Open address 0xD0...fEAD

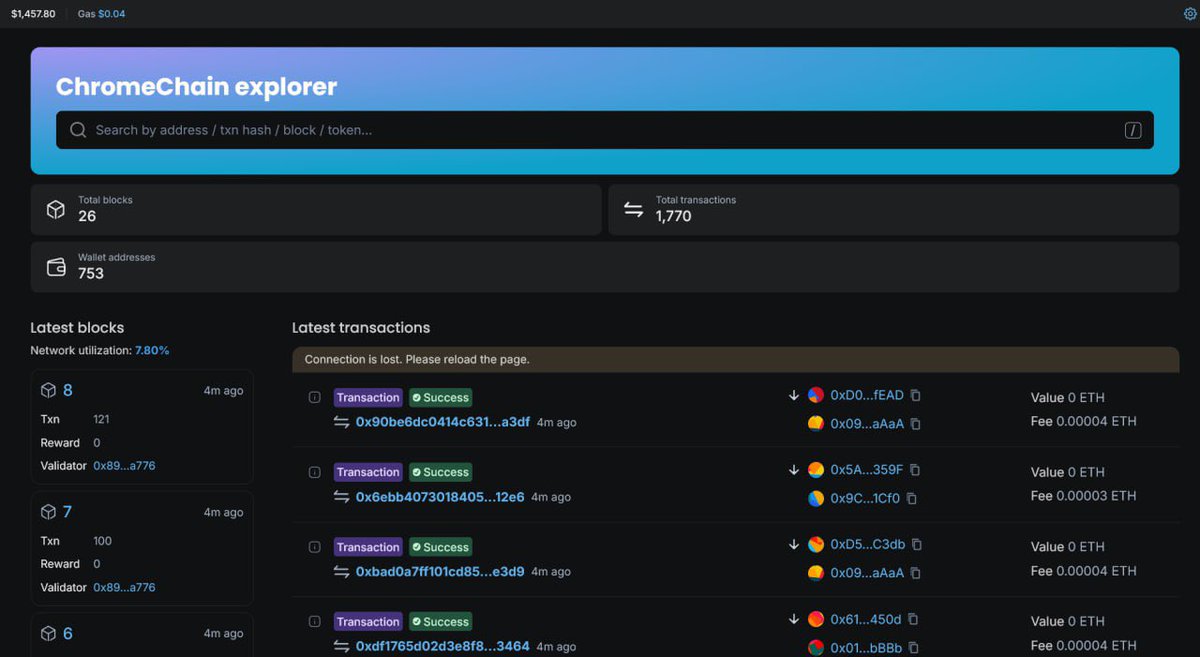click(867, 395)
